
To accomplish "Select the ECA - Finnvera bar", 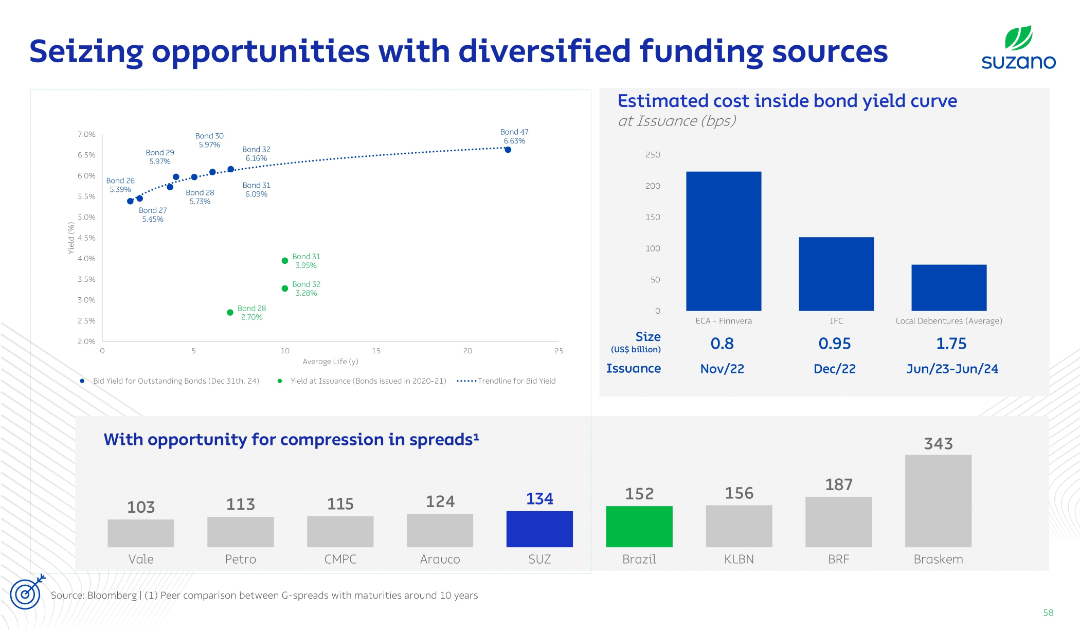I will pyautogui.click(x=723, y=241).
